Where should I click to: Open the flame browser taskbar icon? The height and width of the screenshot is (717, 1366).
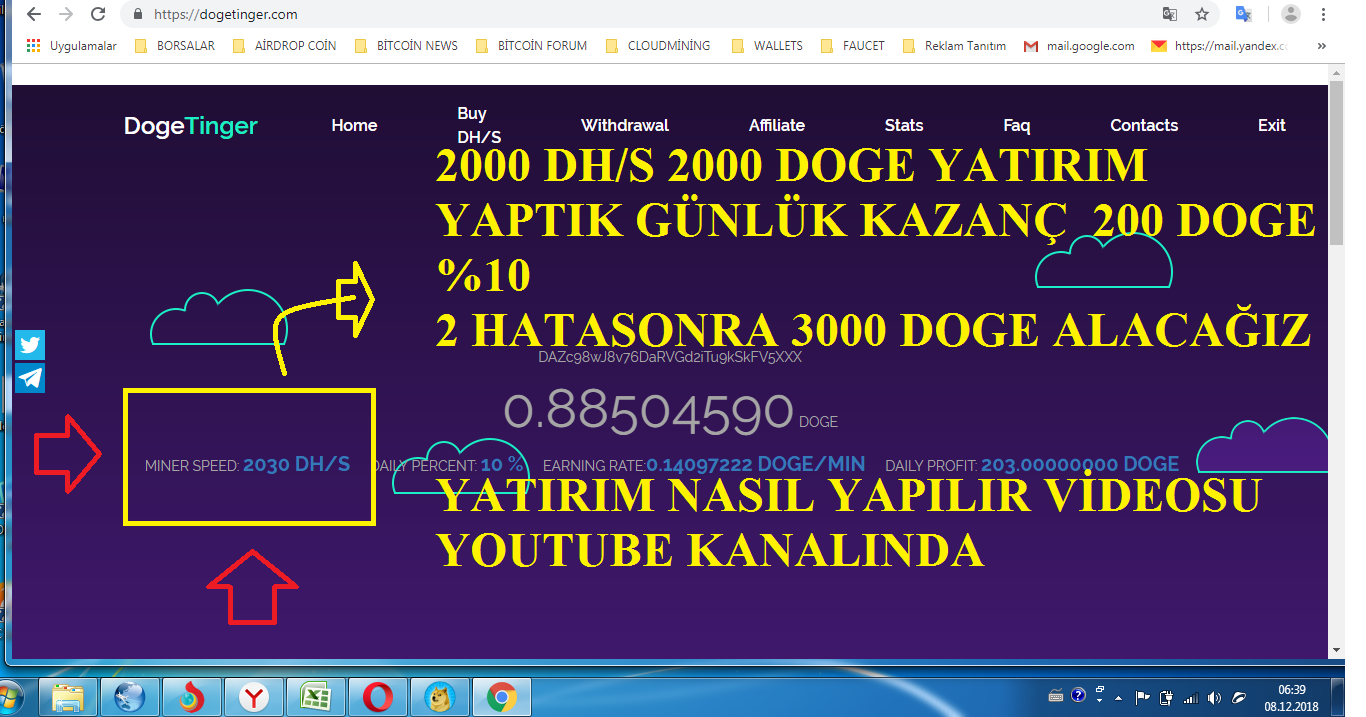tap(191, 696)
